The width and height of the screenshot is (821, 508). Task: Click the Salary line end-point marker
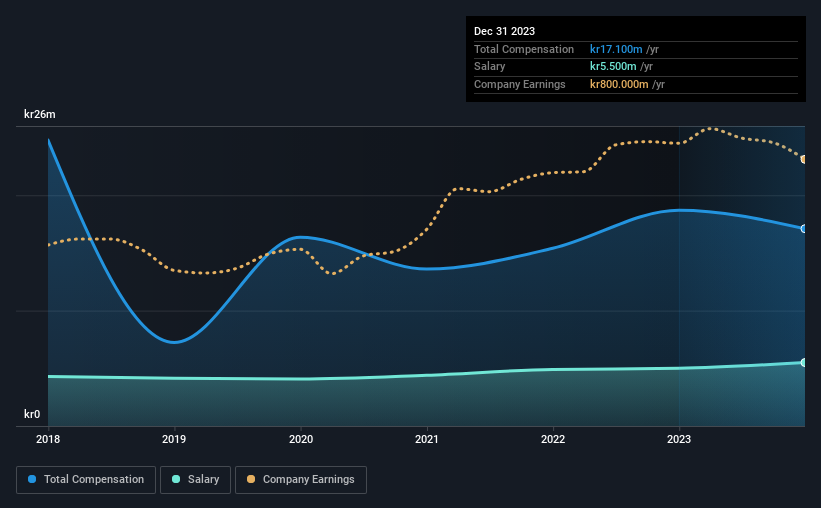(x=804, y=362)
